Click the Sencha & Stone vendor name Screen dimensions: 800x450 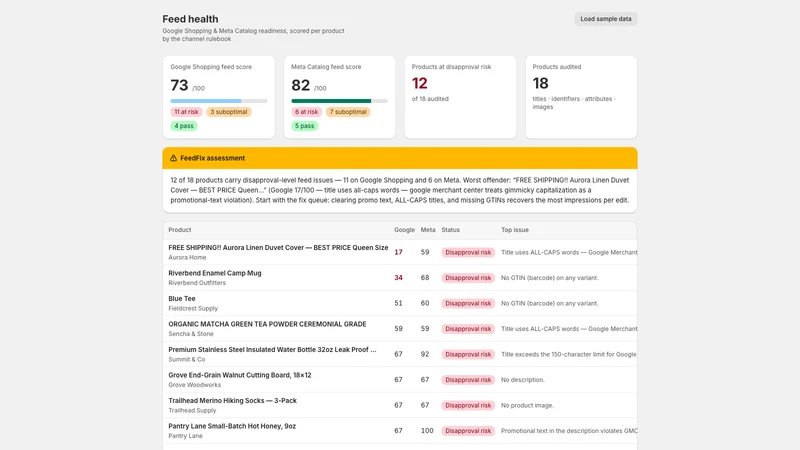tap(191, 334)
